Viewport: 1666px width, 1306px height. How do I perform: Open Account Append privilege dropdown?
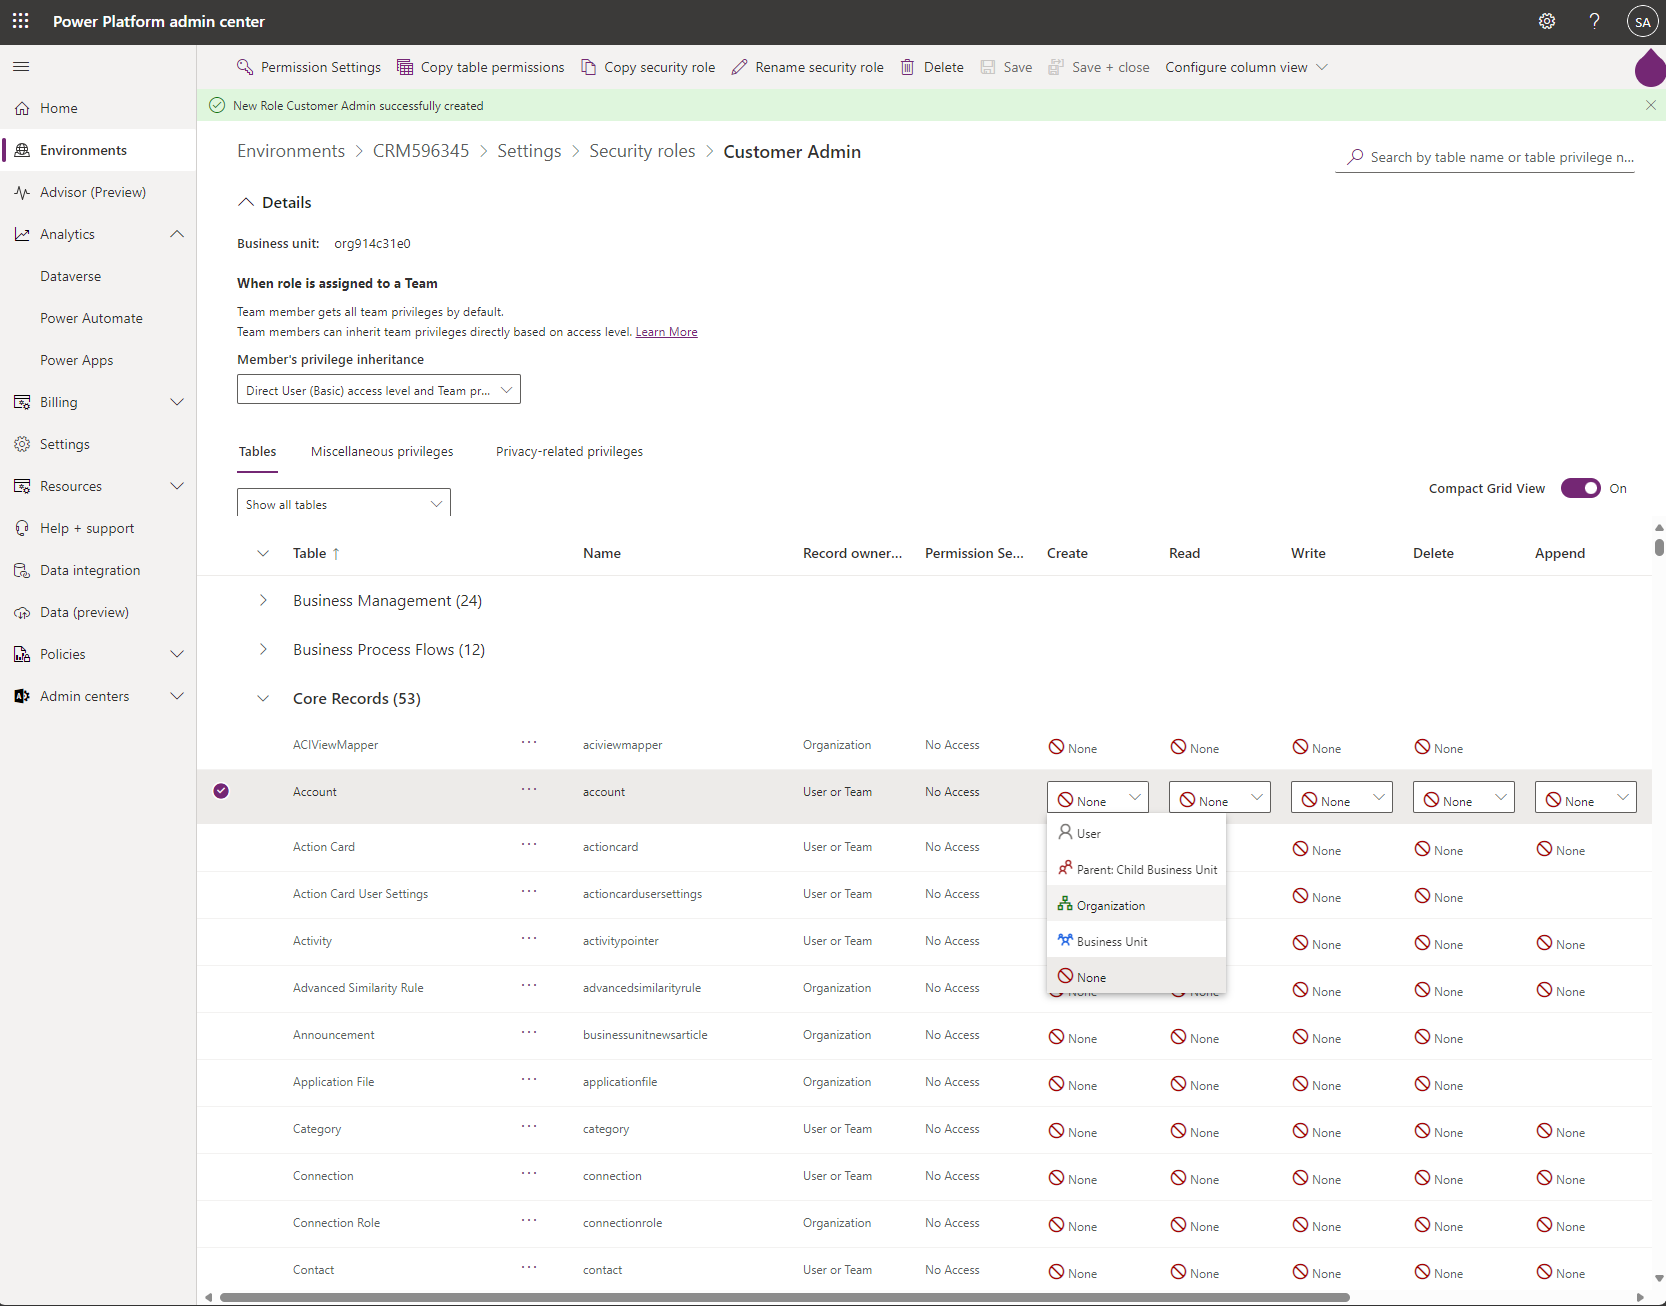[x=1586, y=798]
